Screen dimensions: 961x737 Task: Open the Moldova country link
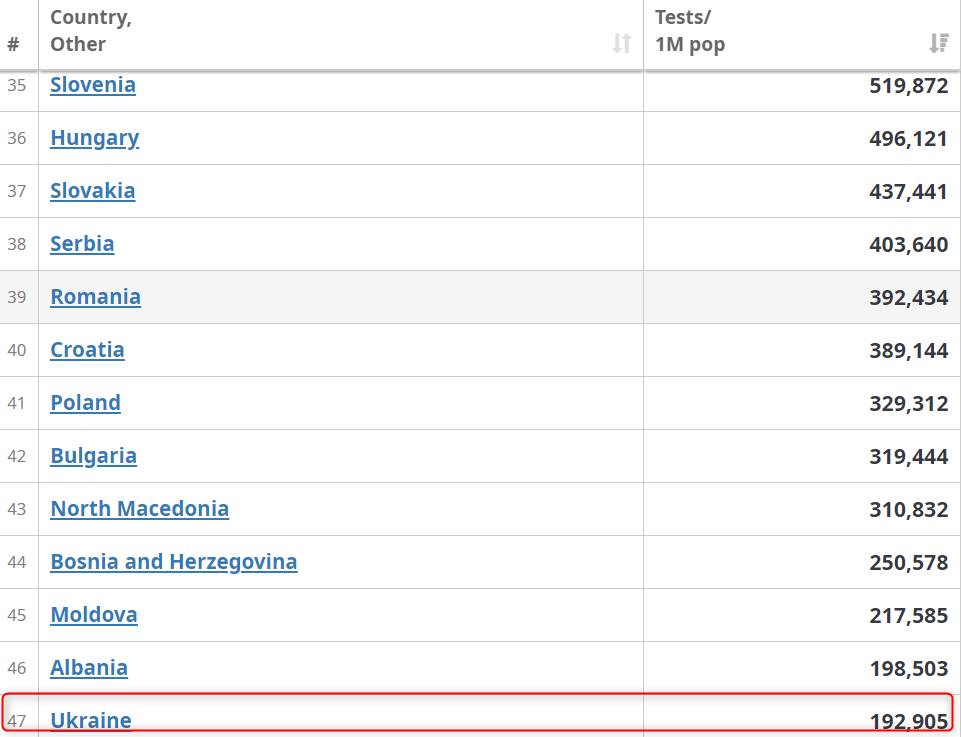click(x=93, y=615)
